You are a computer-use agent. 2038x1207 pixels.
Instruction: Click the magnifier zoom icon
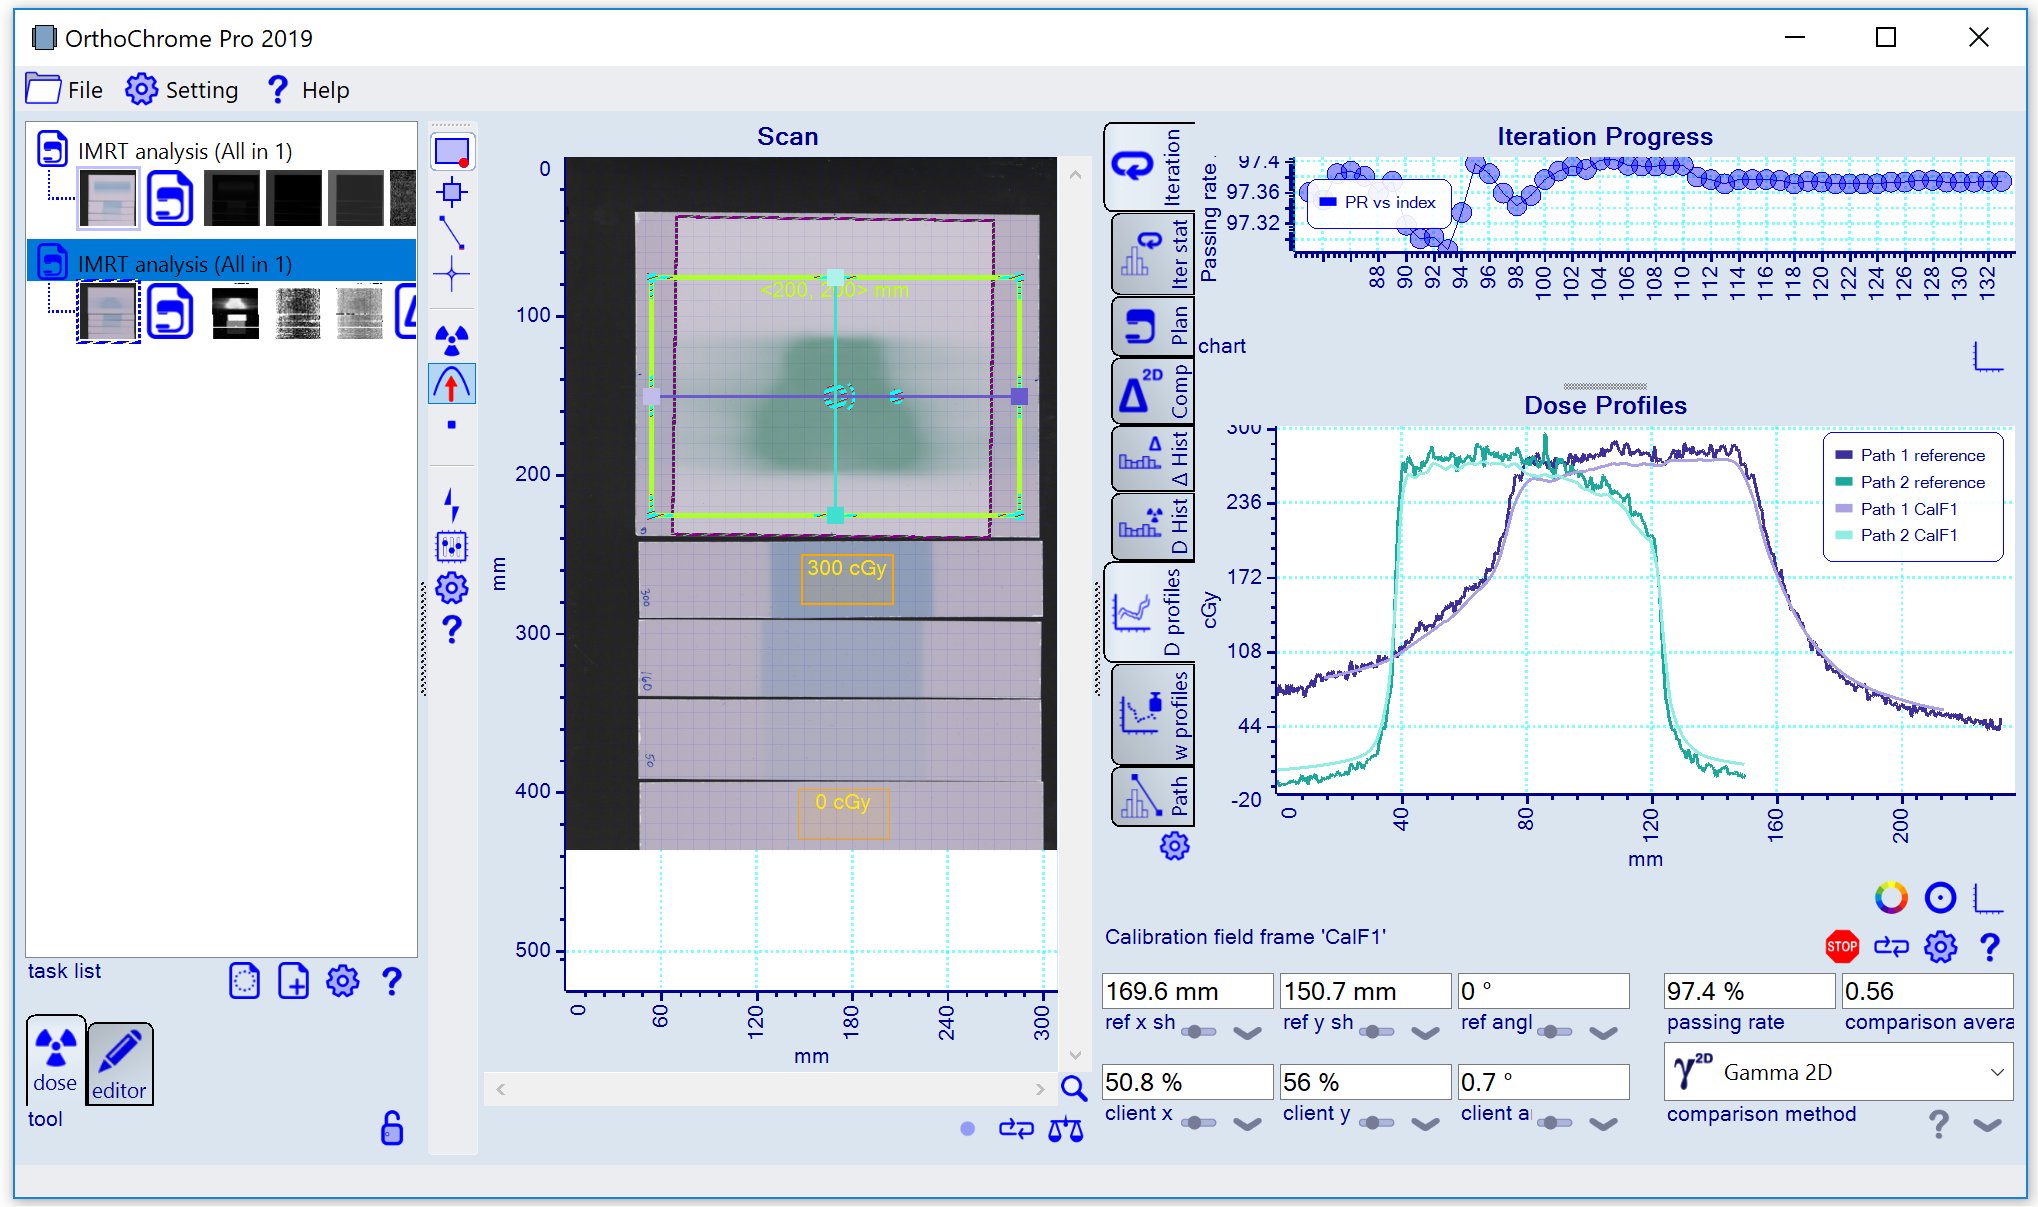1074,1088
